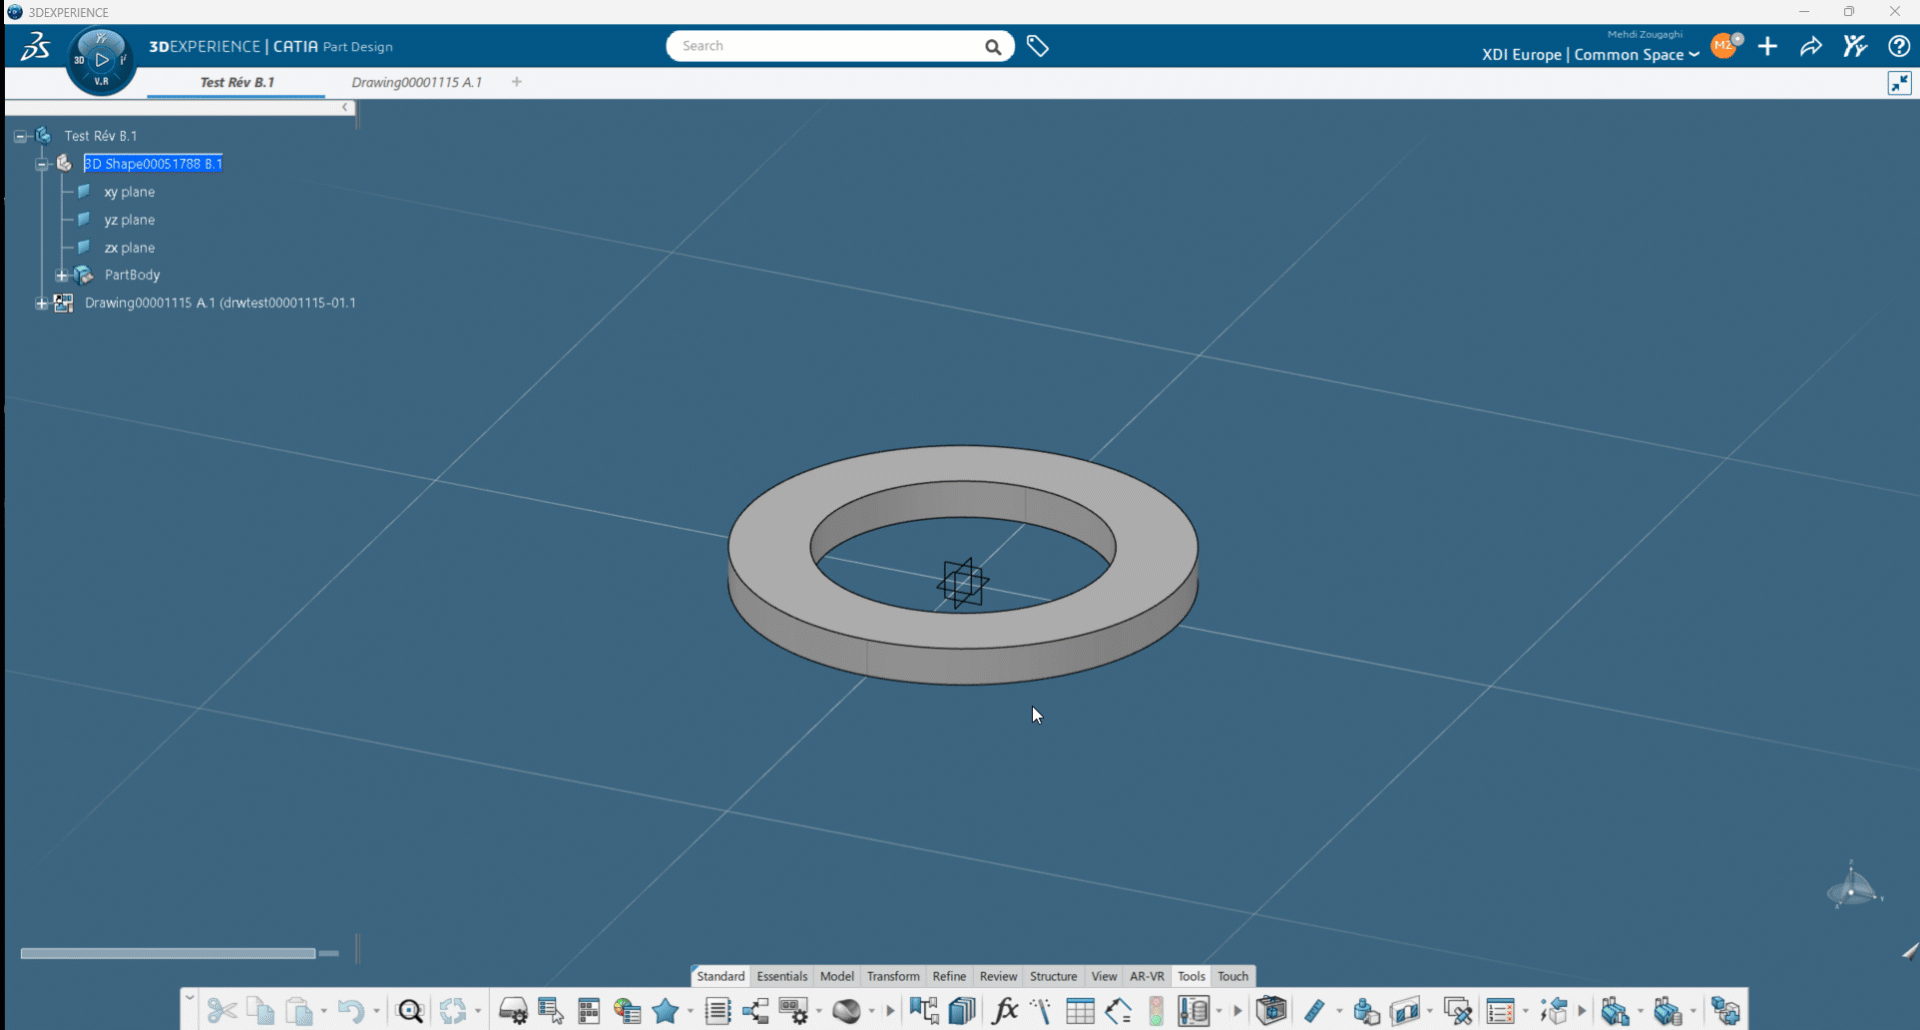Collapse the tree panel with the arrow
The width and height of the screenshot is (1920, 1030).
[x=345, y=107]
